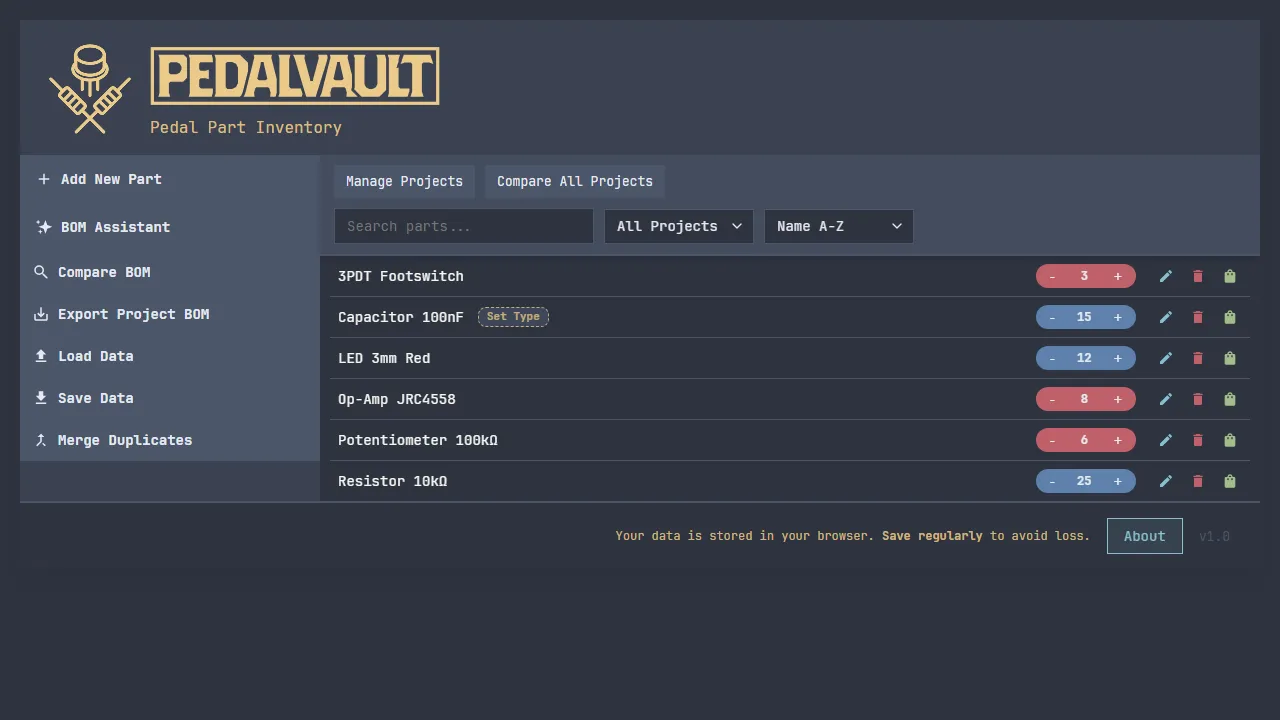The width and height of the screenshot is (1280, 720).
Task: Select the BOM Assistant sidebar icon
Action: [x=43, y=227]
